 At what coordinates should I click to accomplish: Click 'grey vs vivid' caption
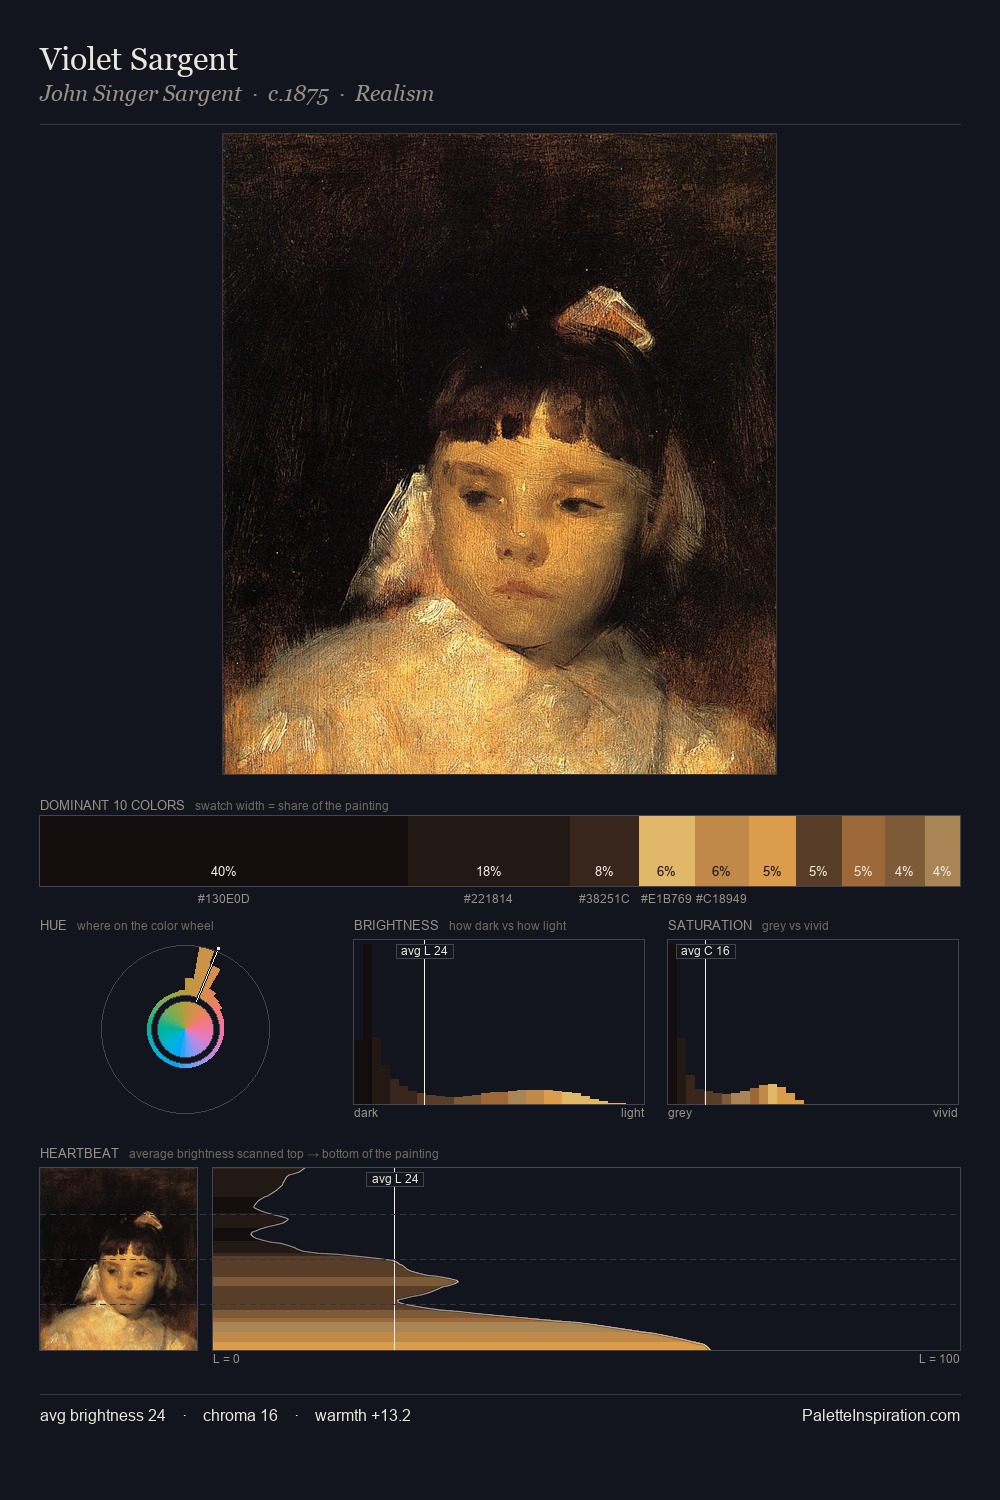click(795, 926)
